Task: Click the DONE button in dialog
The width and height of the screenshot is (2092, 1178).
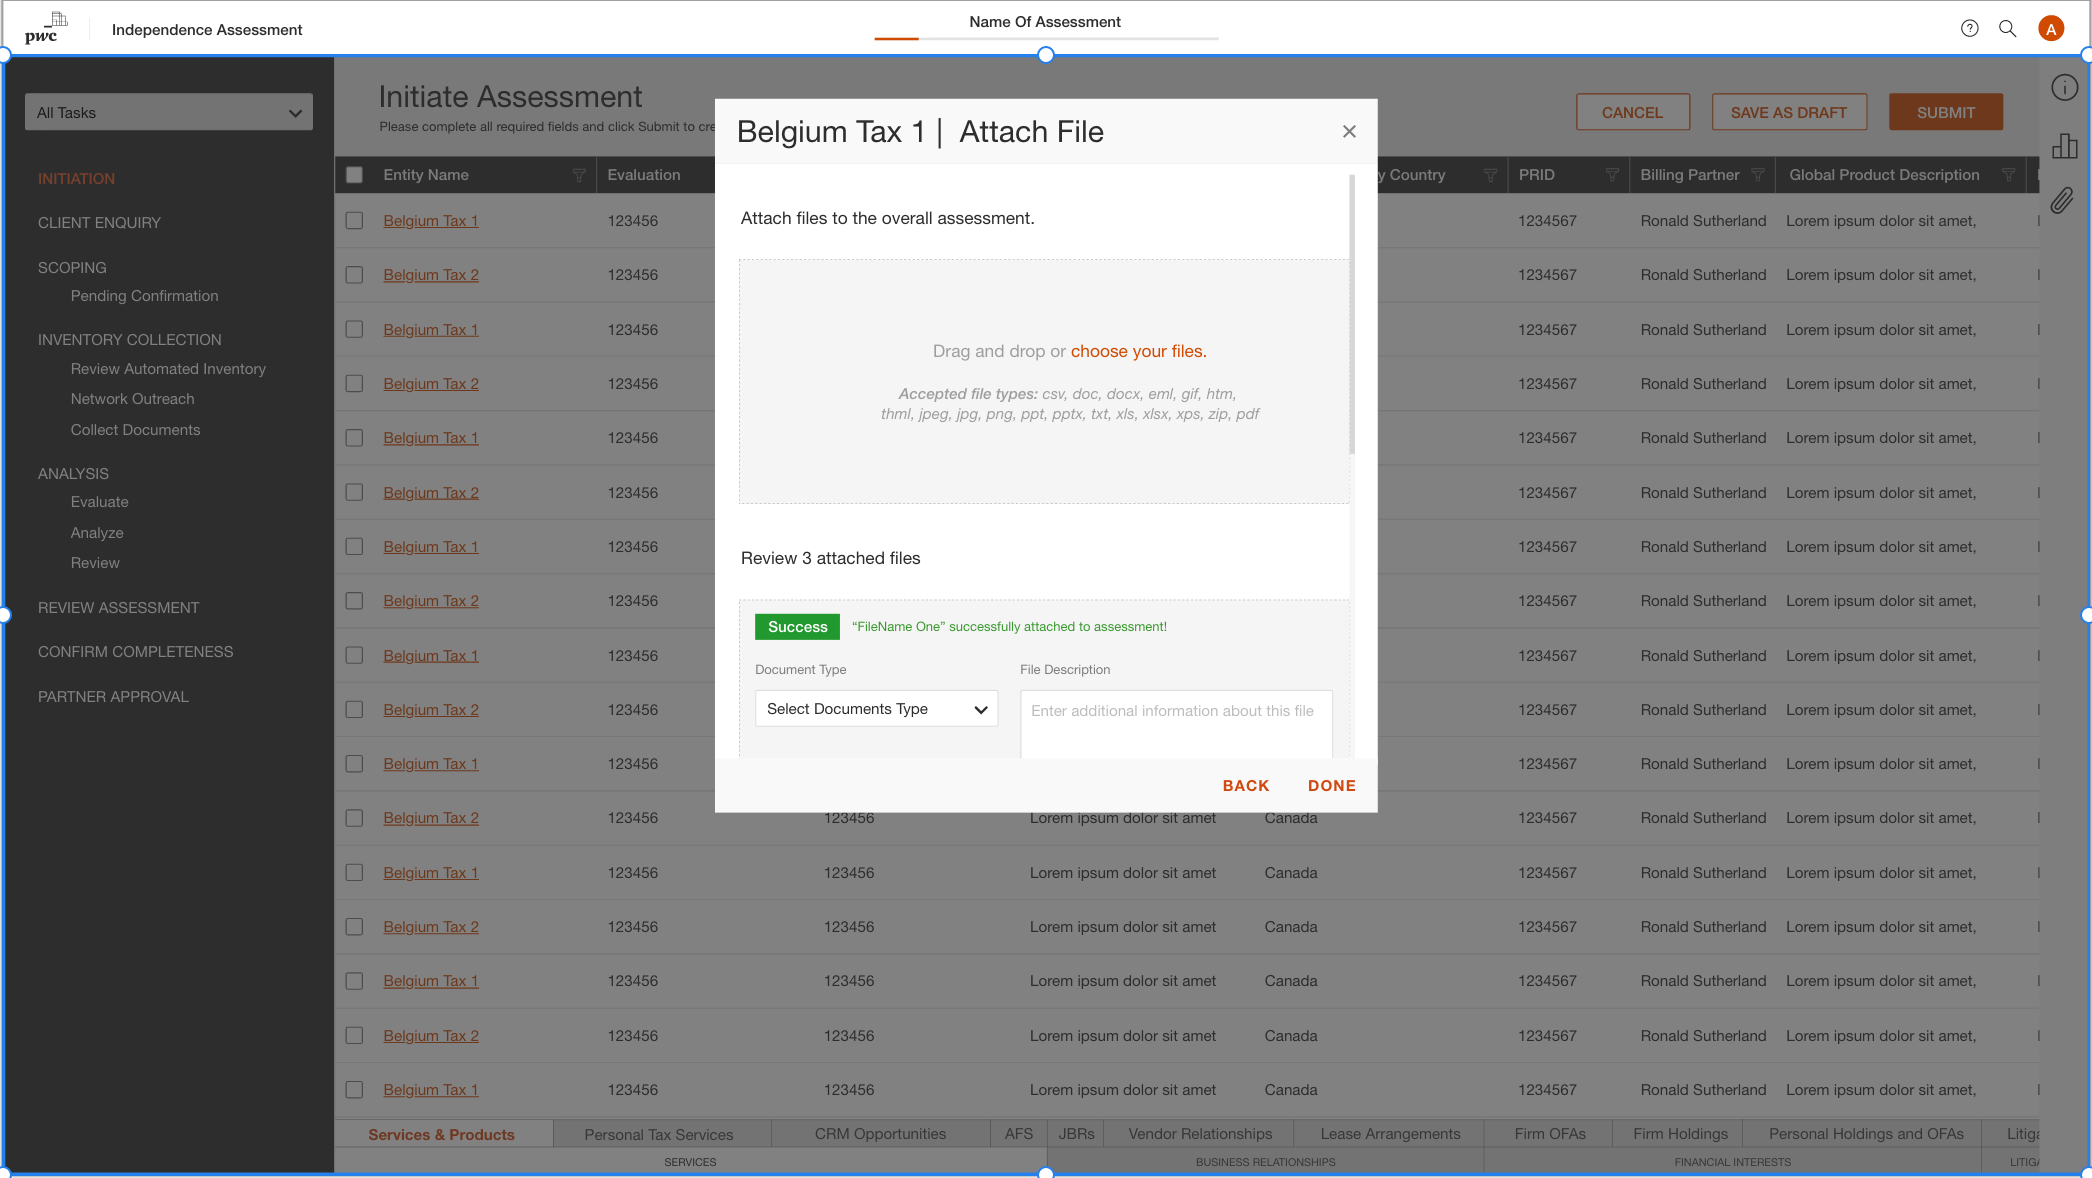Action: click(x=1331, y=786)
